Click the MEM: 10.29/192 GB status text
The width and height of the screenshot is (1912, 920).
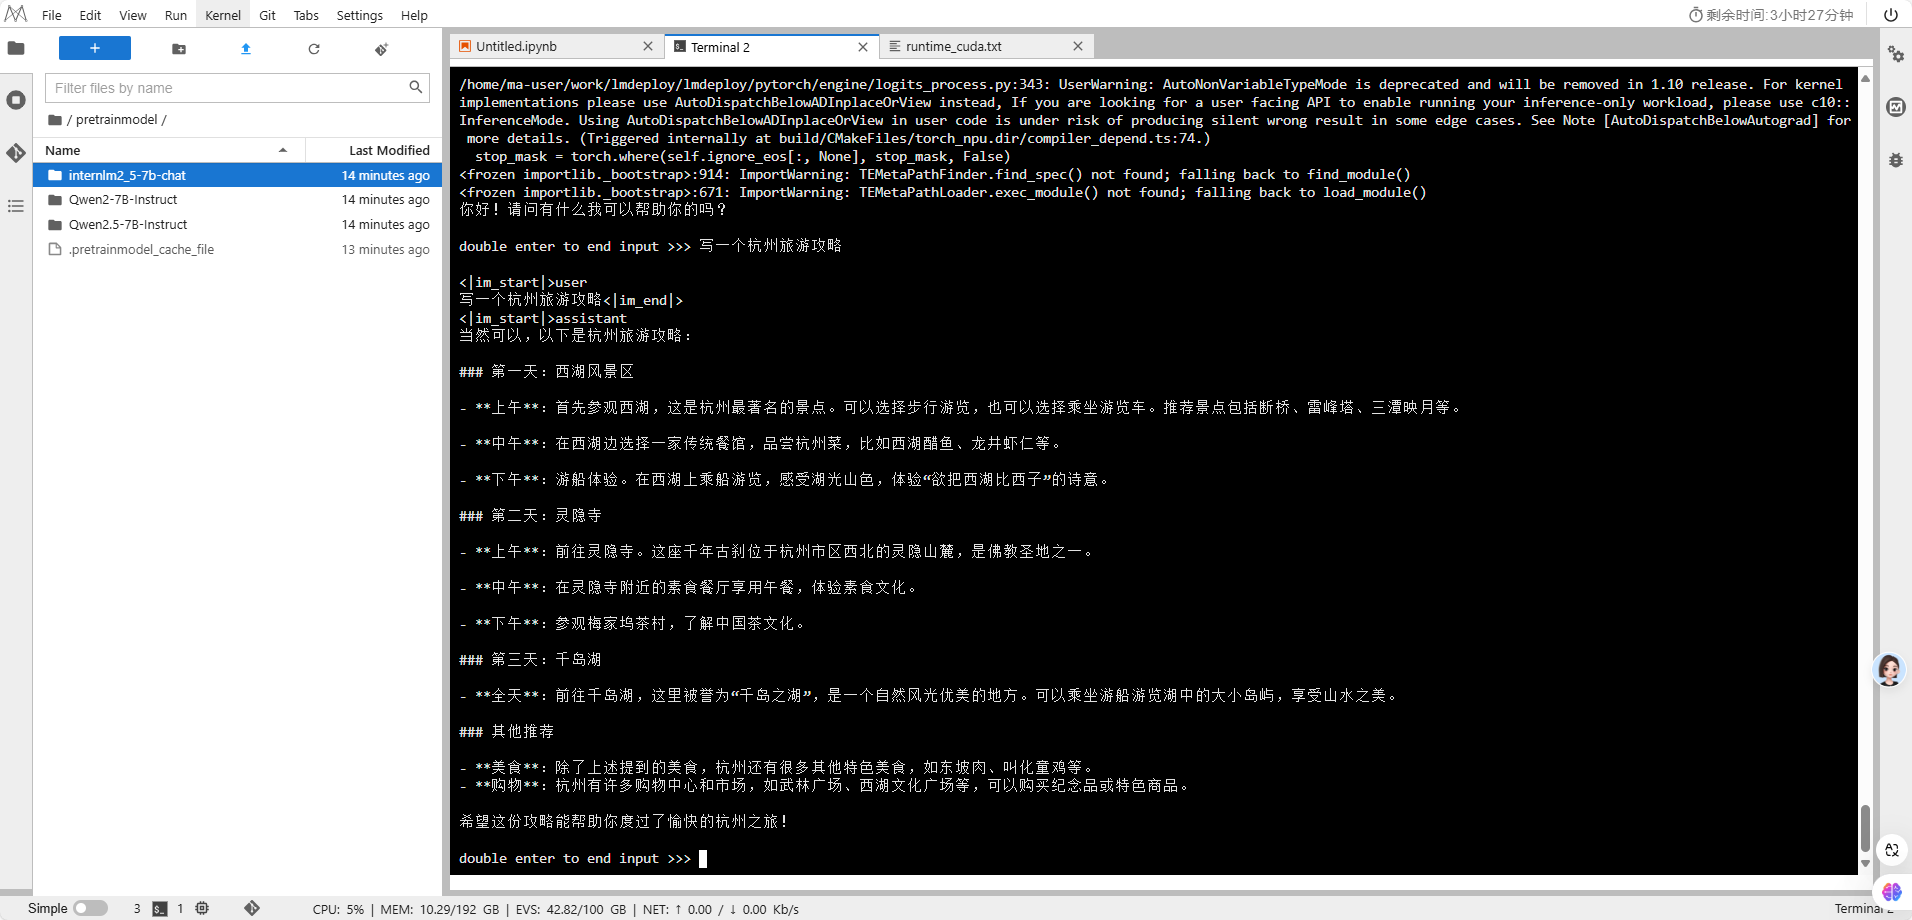pos(439,909)
